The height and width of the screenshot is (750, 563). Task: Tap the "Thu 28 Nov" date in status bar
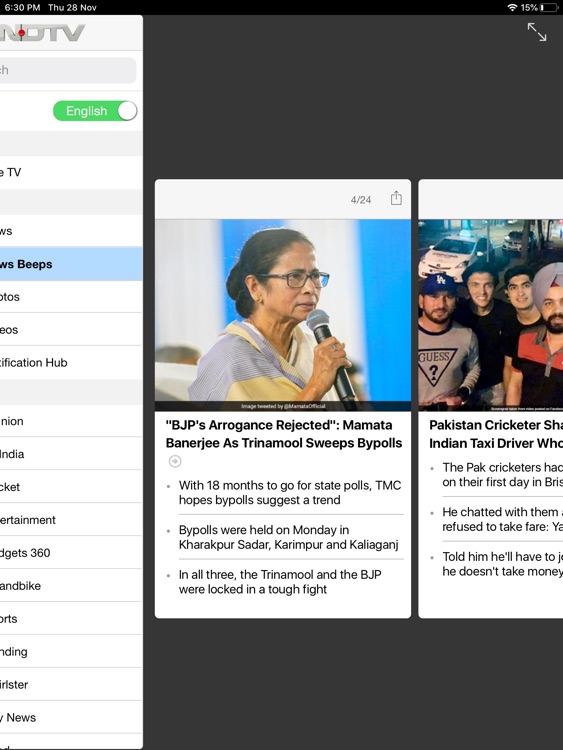[72, 8]
